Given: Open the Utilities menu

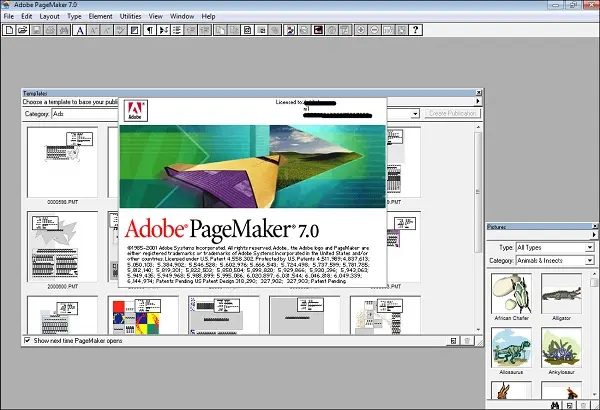Looking at the screenshot, I should click(130, 16).
